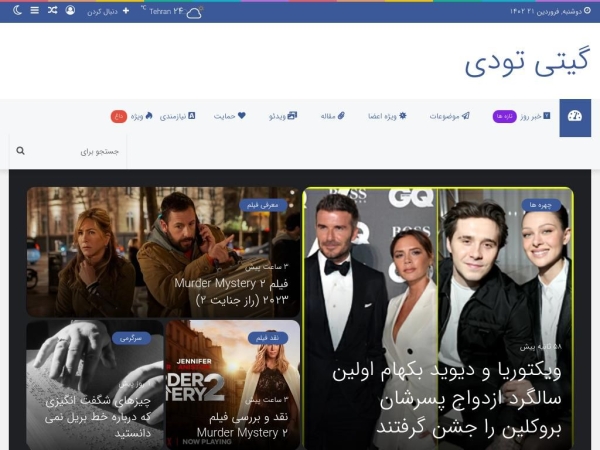Screen dimensions: 600x450
Task: Open the خبر روز menu item
Action: coord(531,116)
